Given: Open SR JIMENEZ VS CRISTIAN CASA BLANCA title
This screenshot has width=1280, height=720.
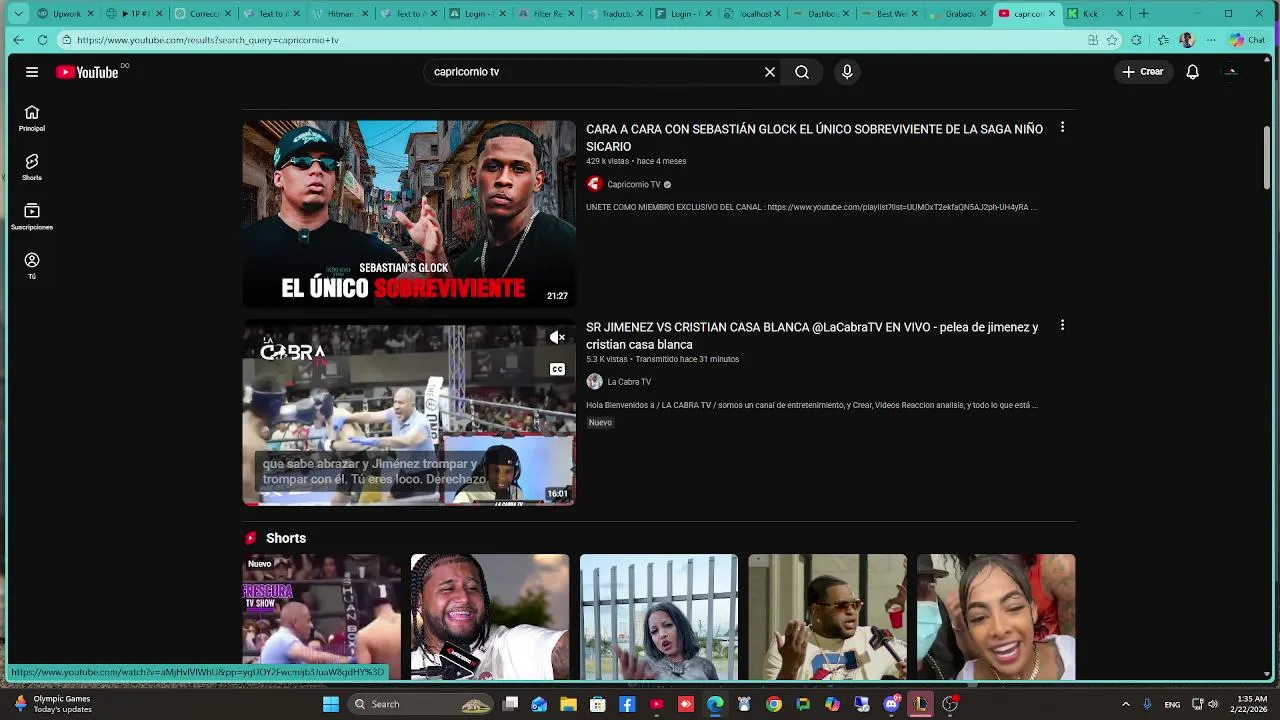Looking at the screenshot, I should pyautogui.click(x=812, y=336).
